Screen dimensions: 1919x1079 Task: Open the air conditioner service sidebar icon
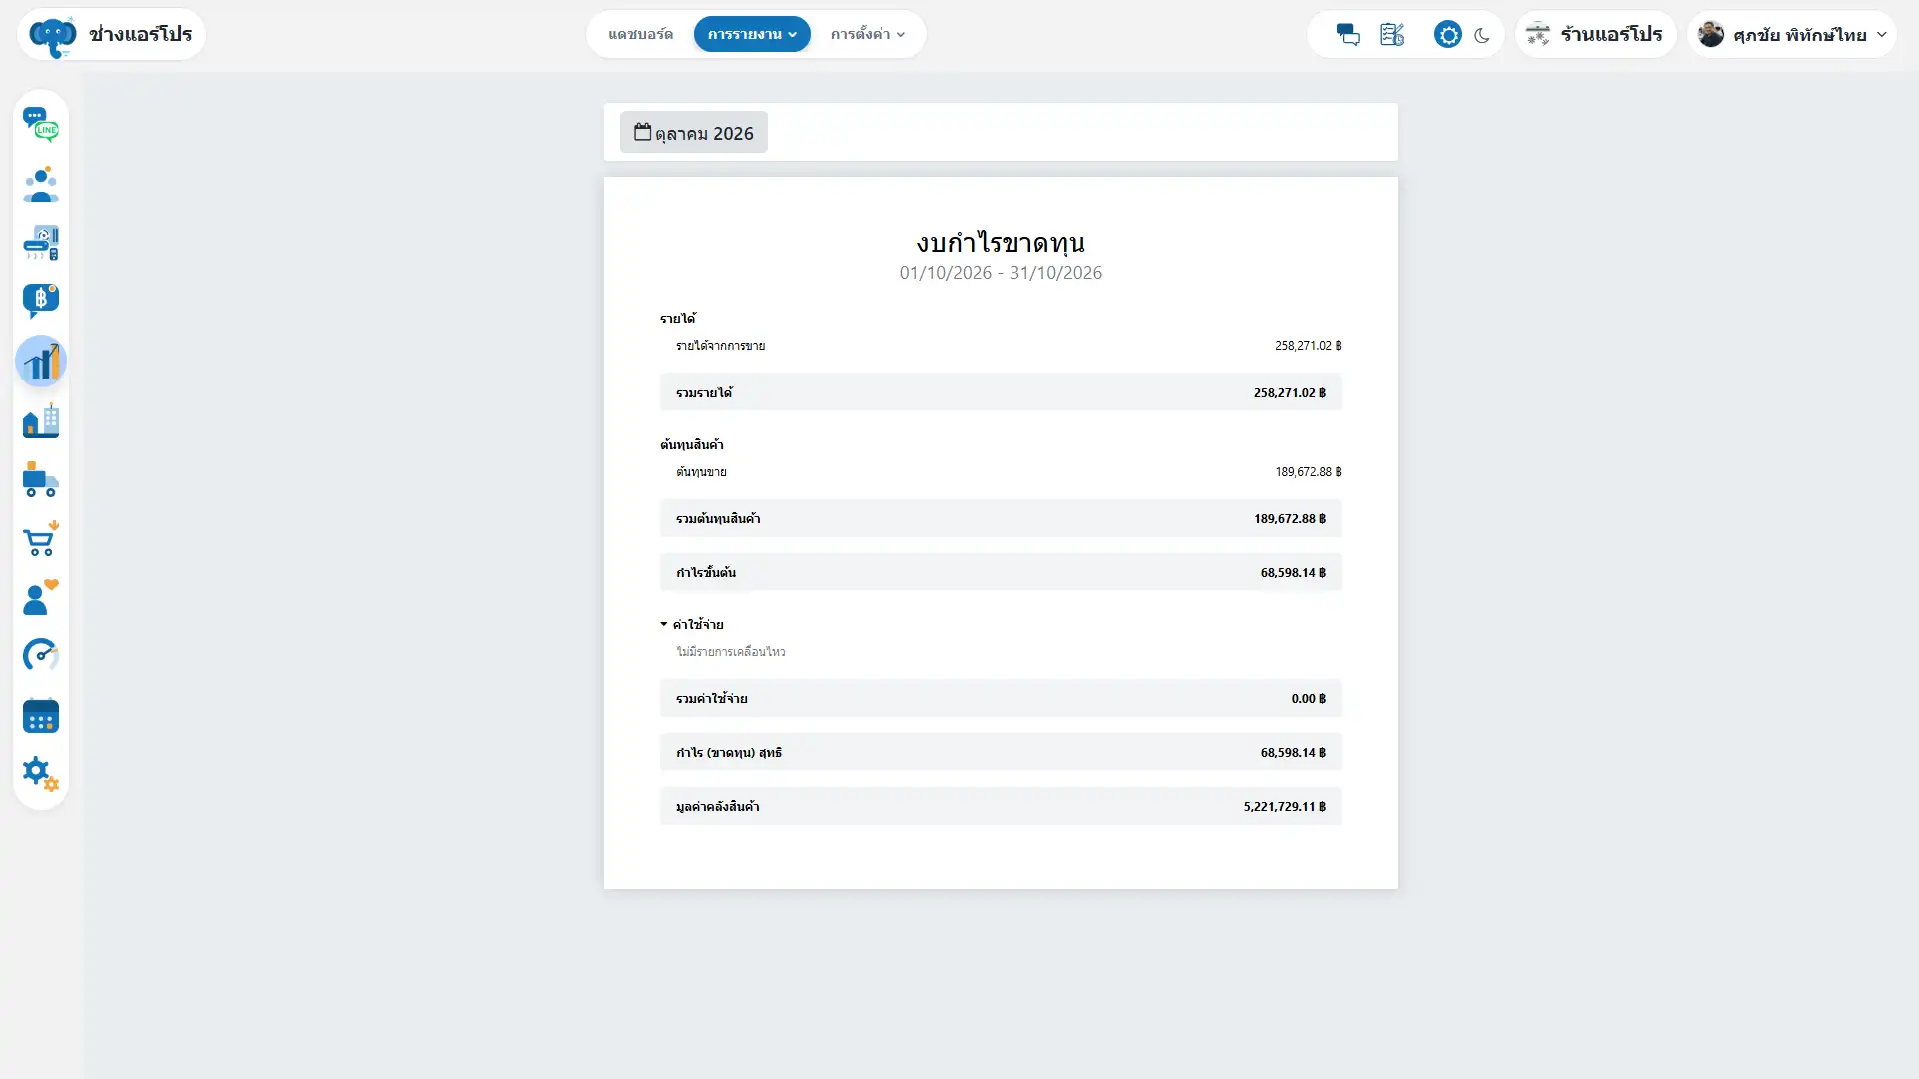tap(41, 243)
